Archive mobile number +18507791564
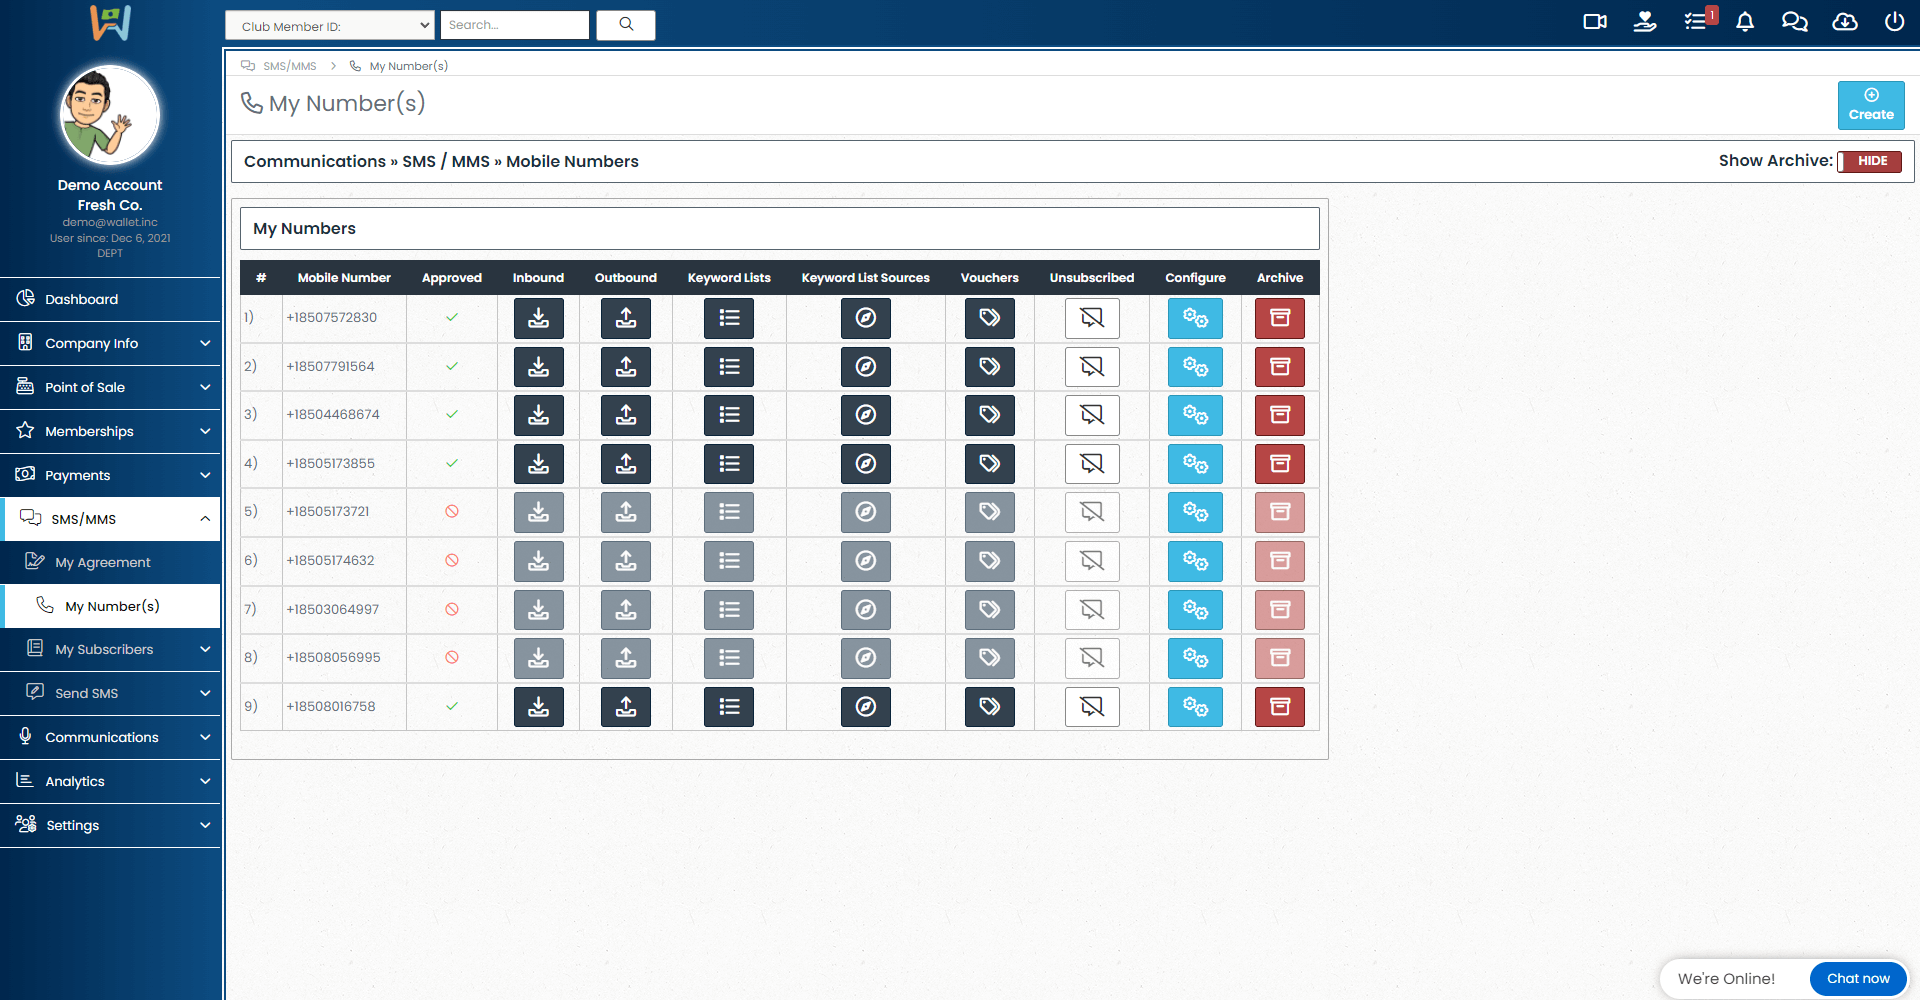Screen dimensions: 1920x1000 (x=1279, y=367)
